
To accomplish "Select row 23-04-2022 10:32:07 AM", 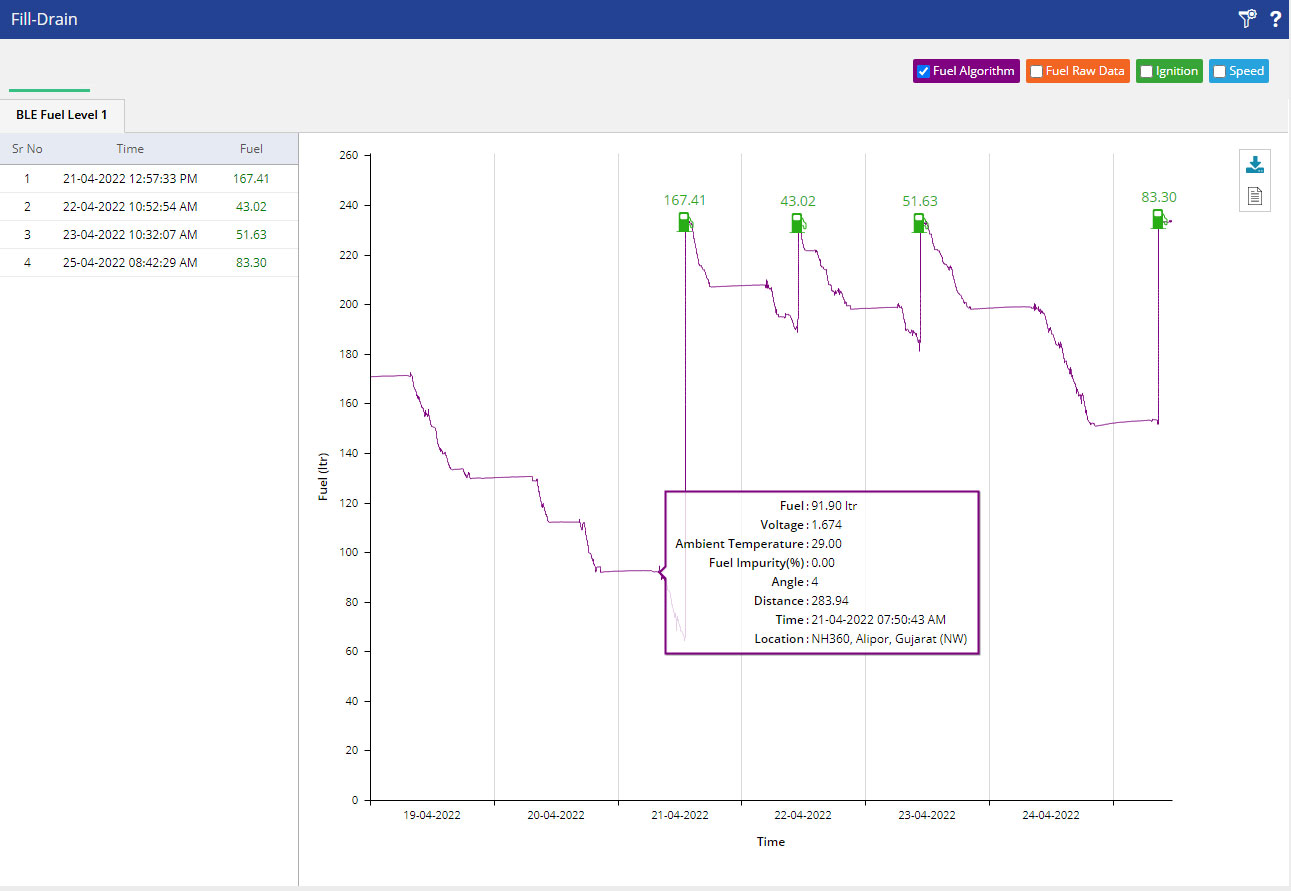I will coord(149,234).
